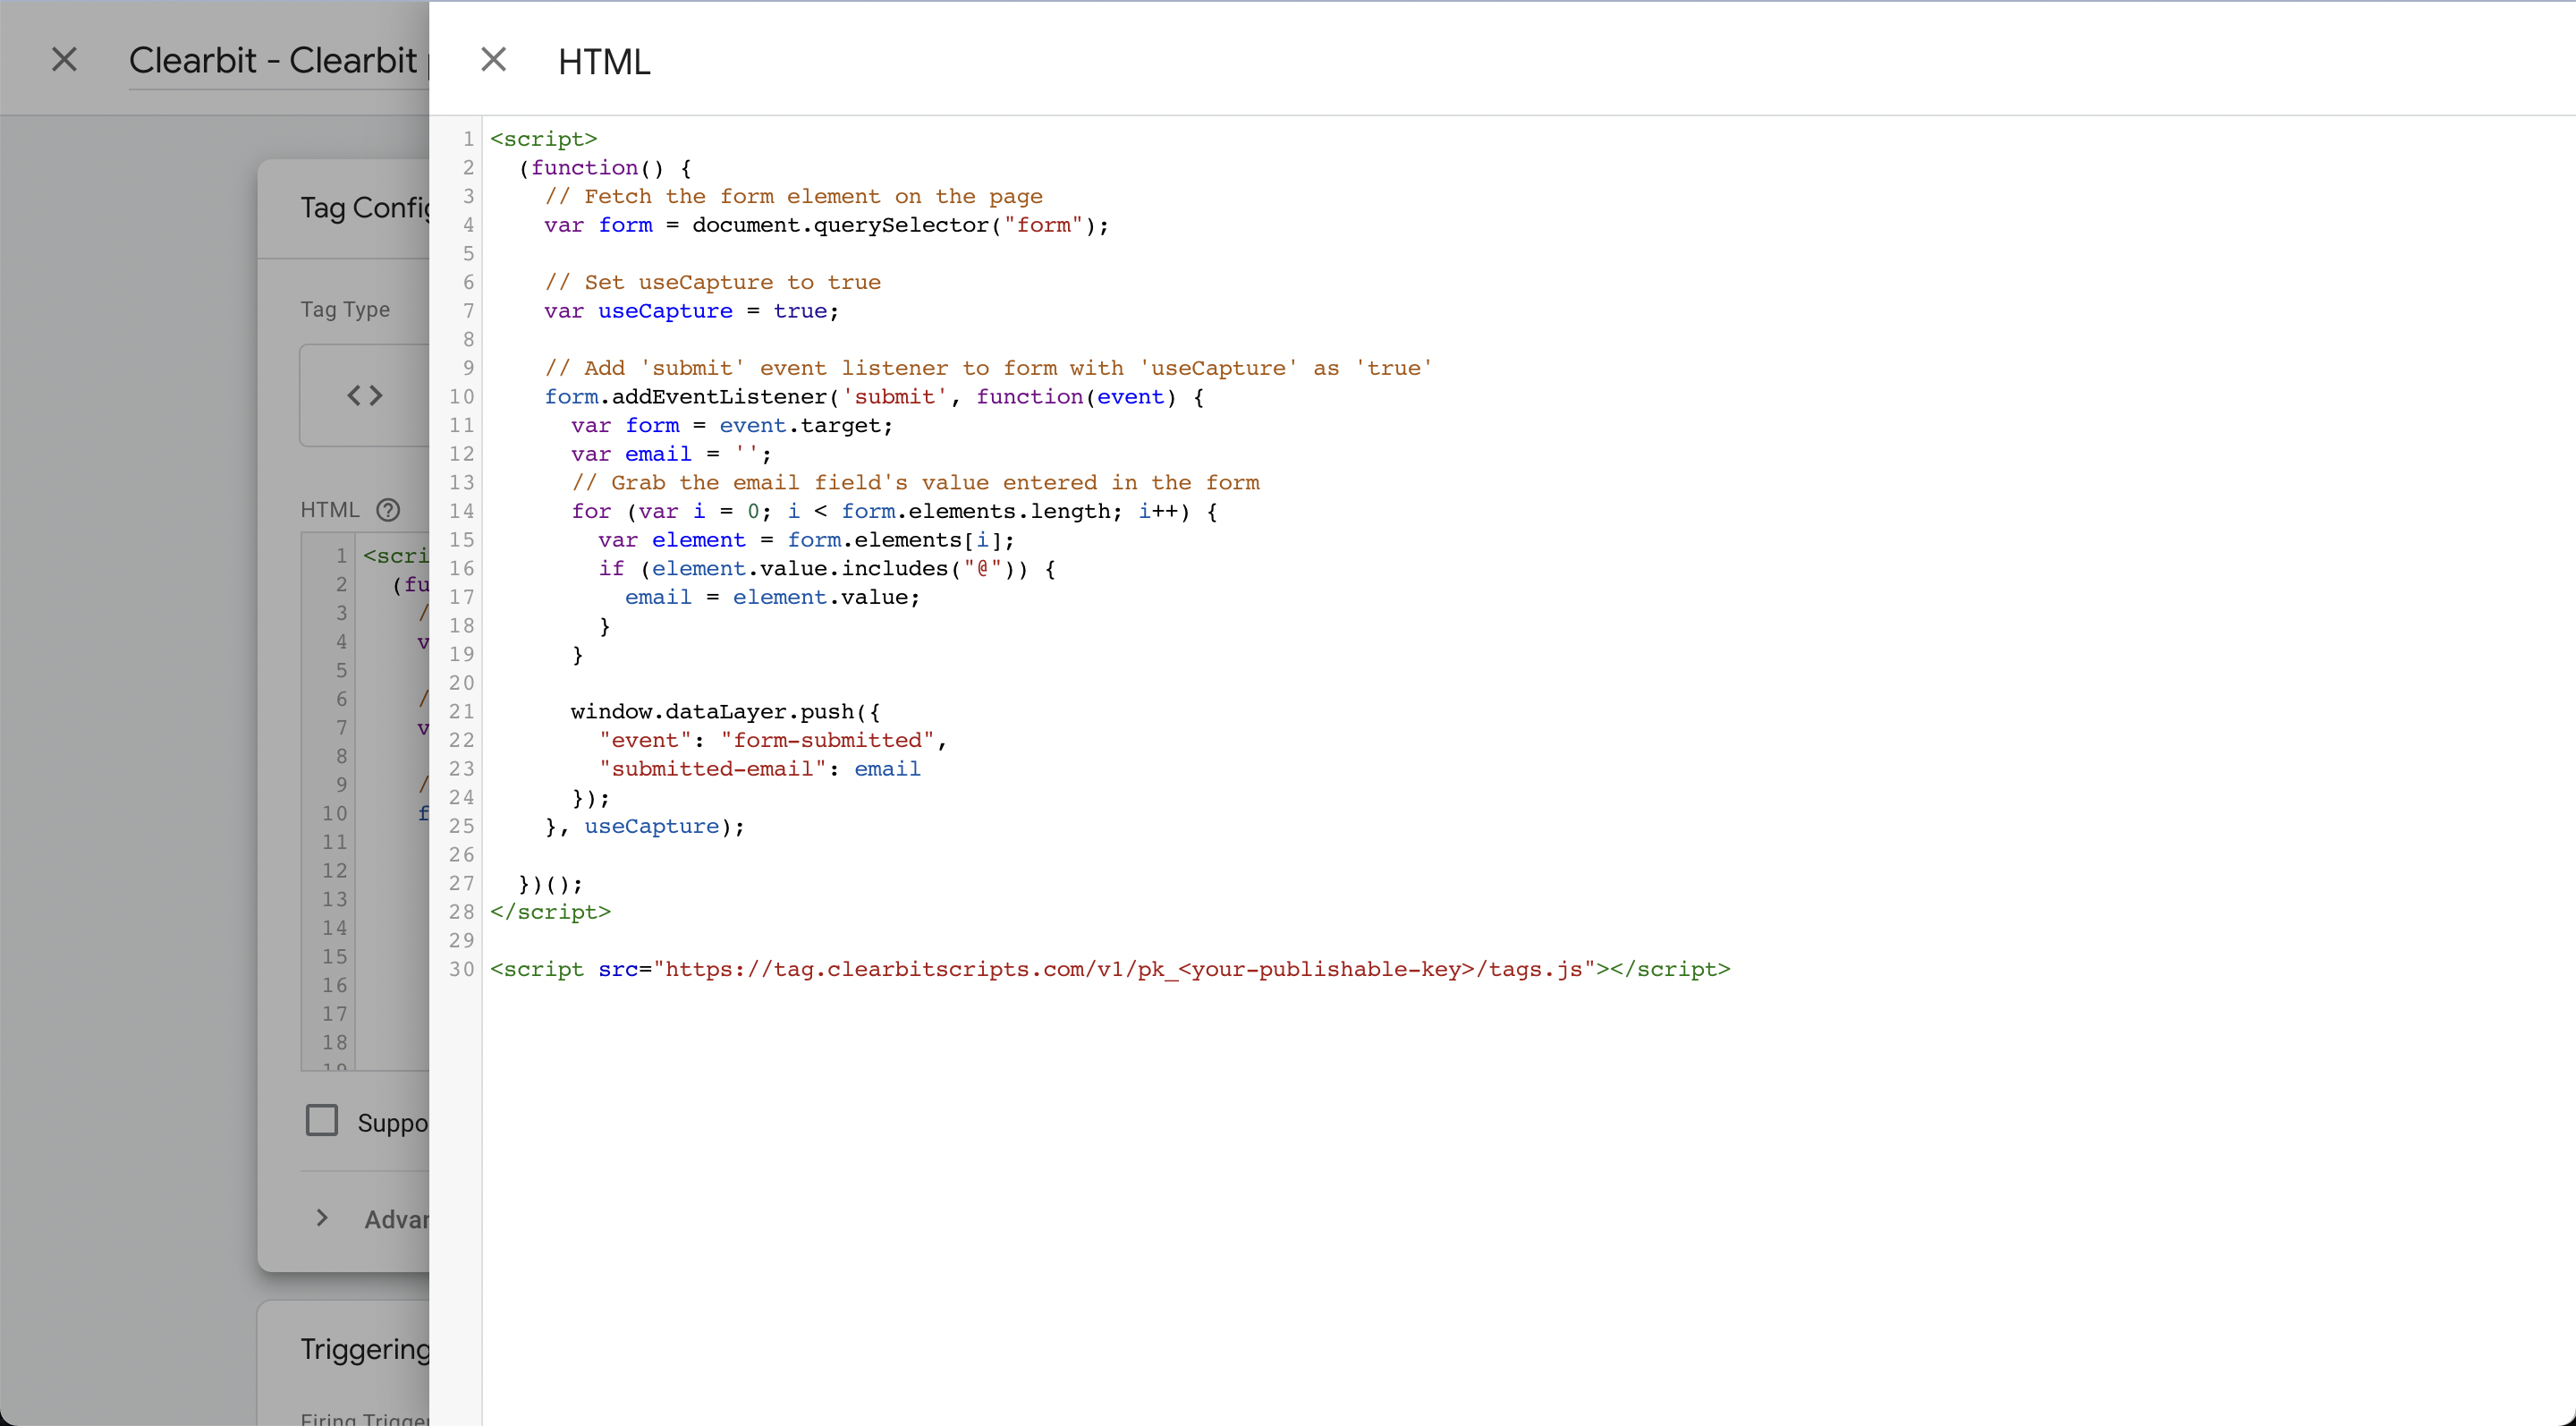Click the "submitted-email": email line
Viewport: 2576px width, 1426px height.
point(759,769)
